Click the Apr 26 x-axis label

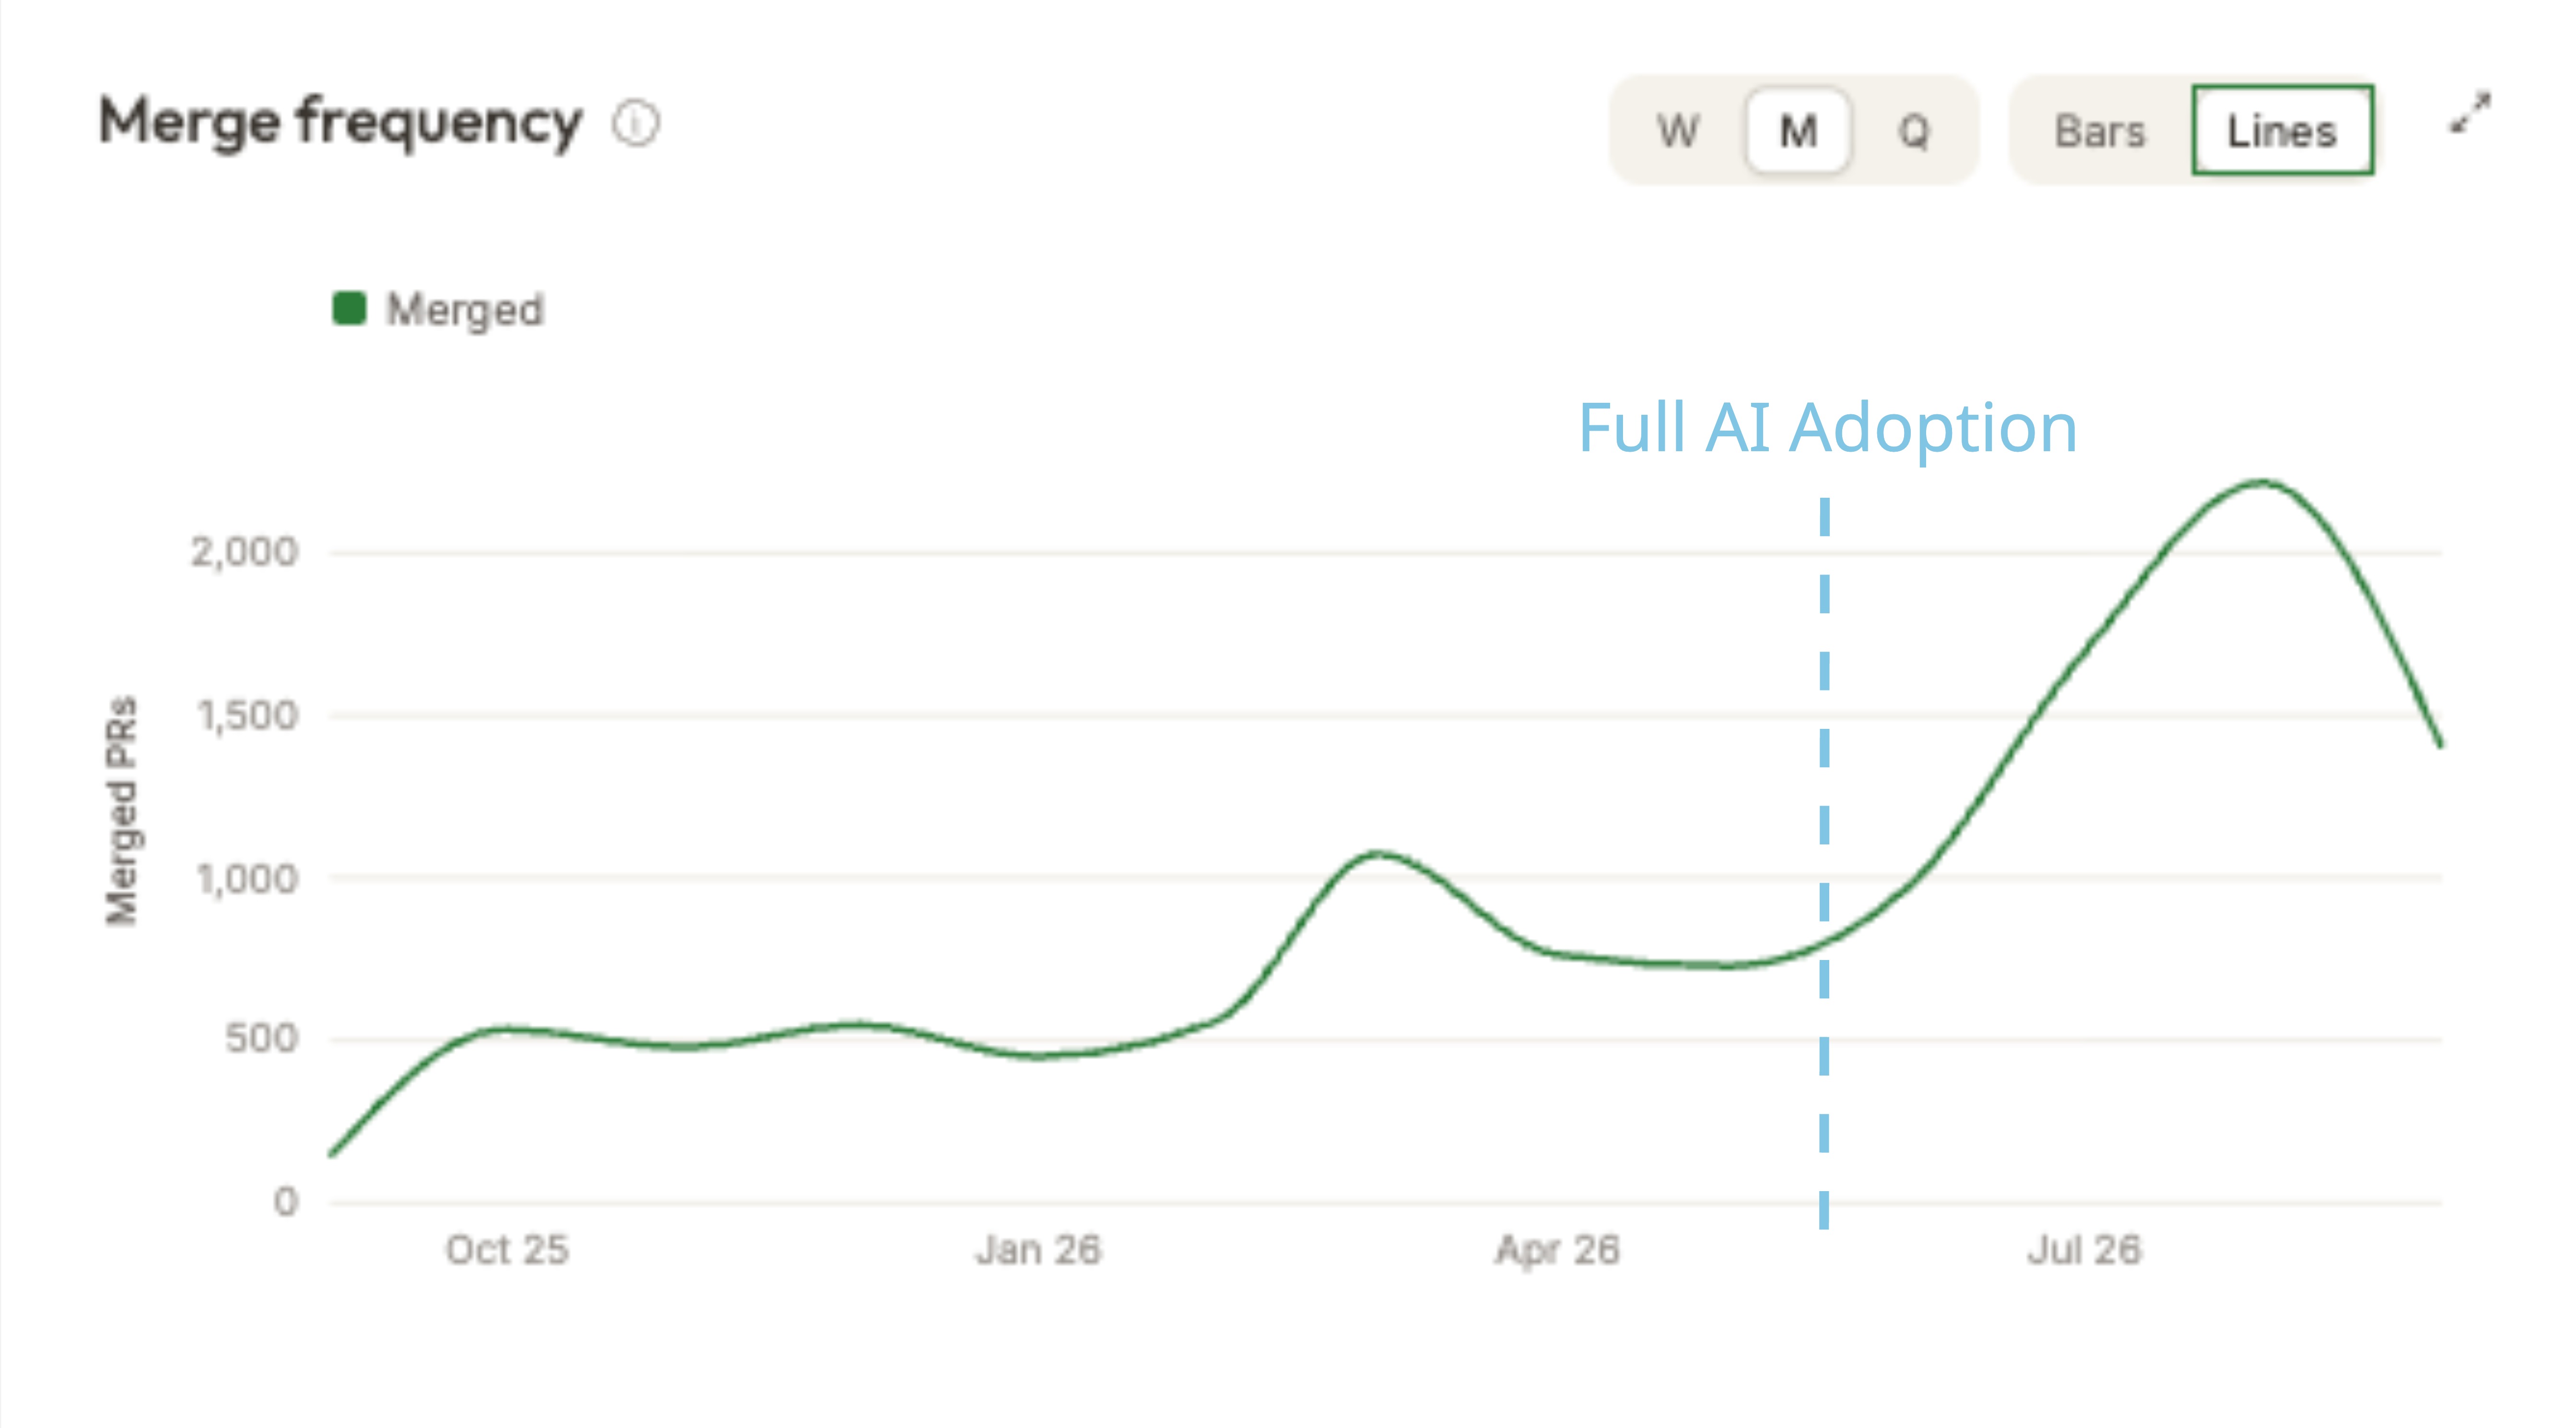(x=1557, y=1251)
